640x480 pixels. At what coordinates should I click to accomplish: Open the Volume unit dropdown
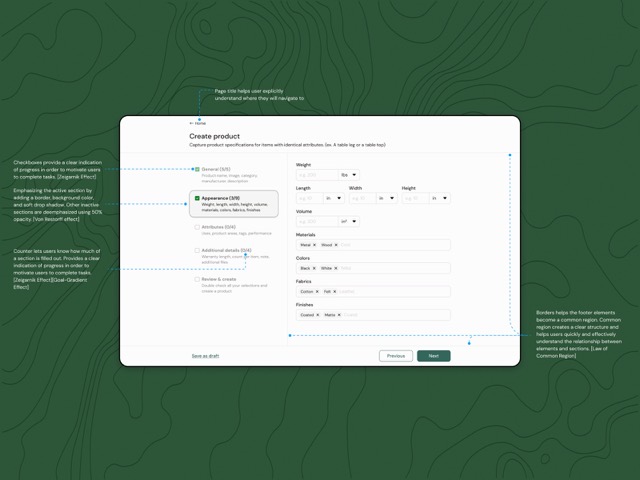point(349,221)
